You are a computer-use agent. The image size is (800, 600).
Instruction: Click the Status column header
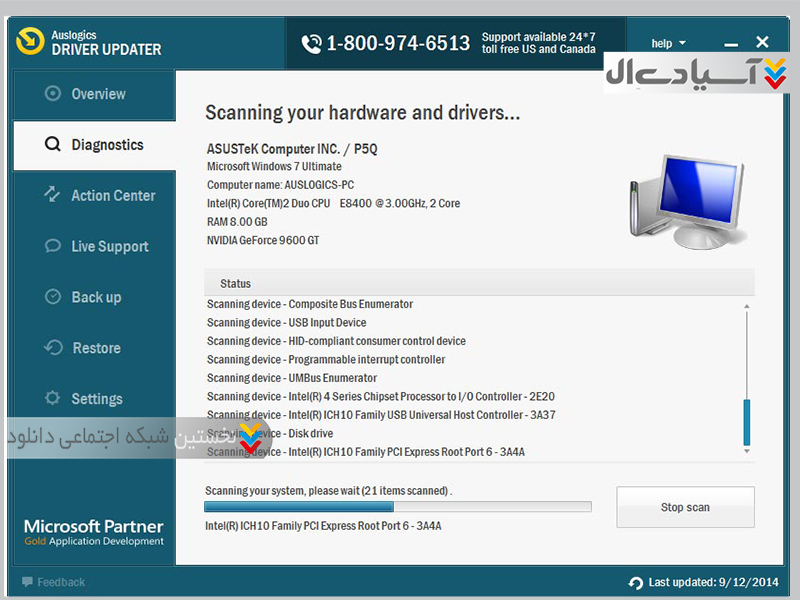pos(236,284)
